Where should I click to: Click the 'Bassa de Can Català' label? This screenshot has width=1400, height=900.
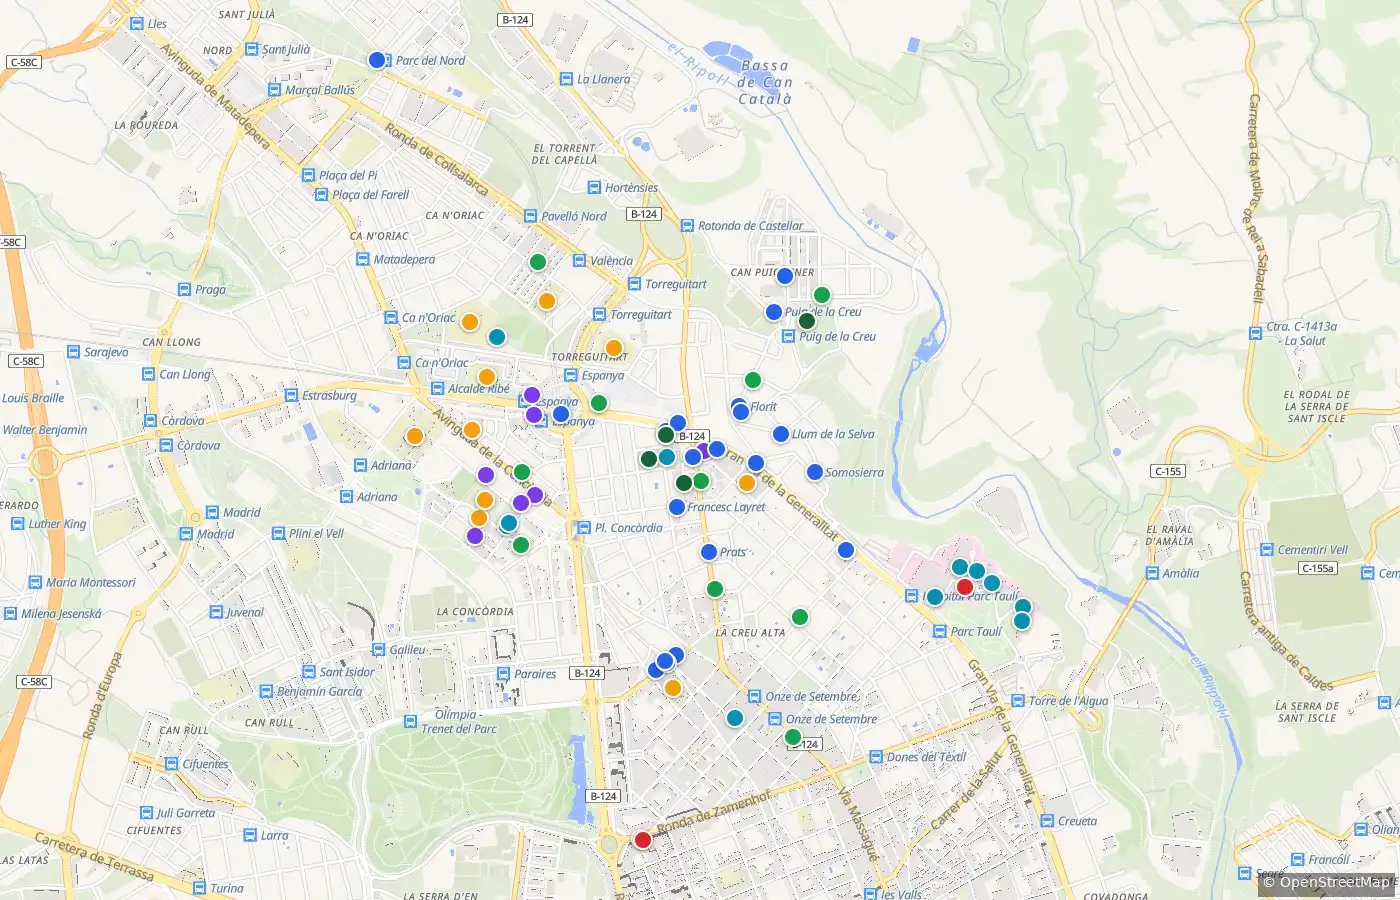[x=765, y=82]
